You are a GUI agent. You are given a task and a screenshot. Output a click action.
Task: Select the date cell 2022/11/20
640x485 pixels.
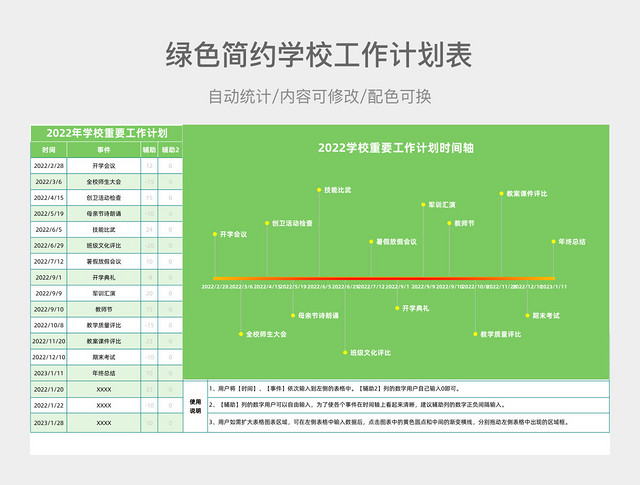click(49, 341)
